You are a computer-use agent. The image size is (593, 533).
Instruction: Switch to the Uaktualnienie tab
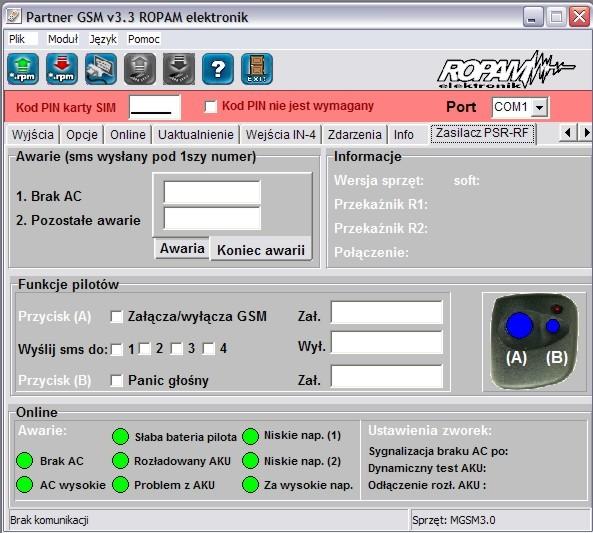(x=196, y=135)
